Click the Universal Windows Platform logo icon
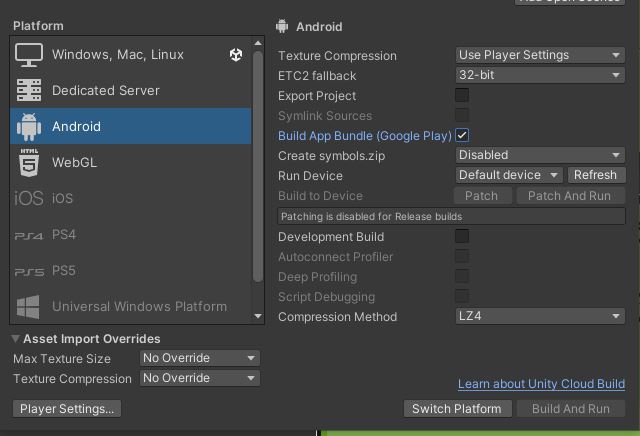 pyautogui.click(x=28, y=307)
